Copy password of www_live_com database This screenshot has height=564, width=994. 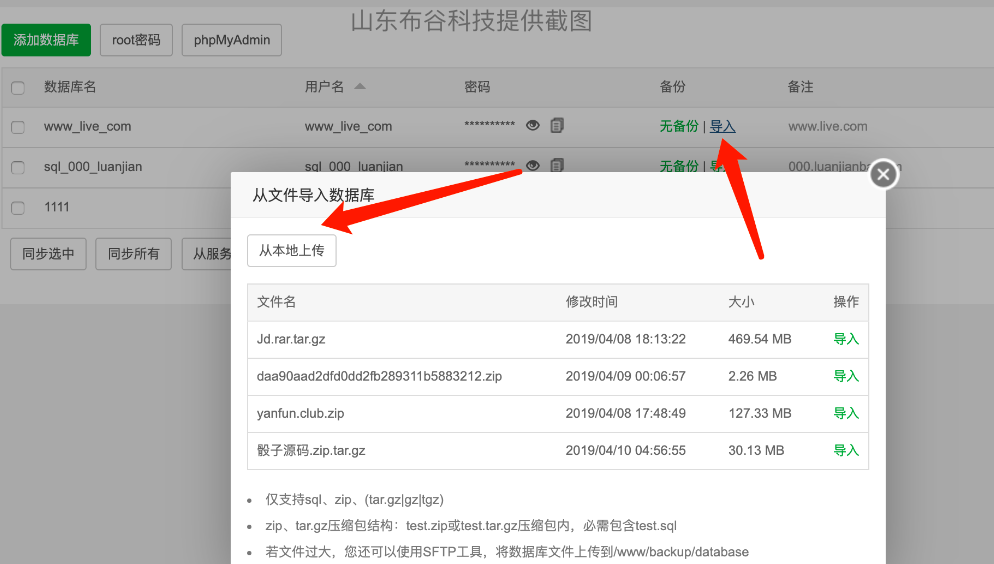pyautogui.click(x=557, y=126)
